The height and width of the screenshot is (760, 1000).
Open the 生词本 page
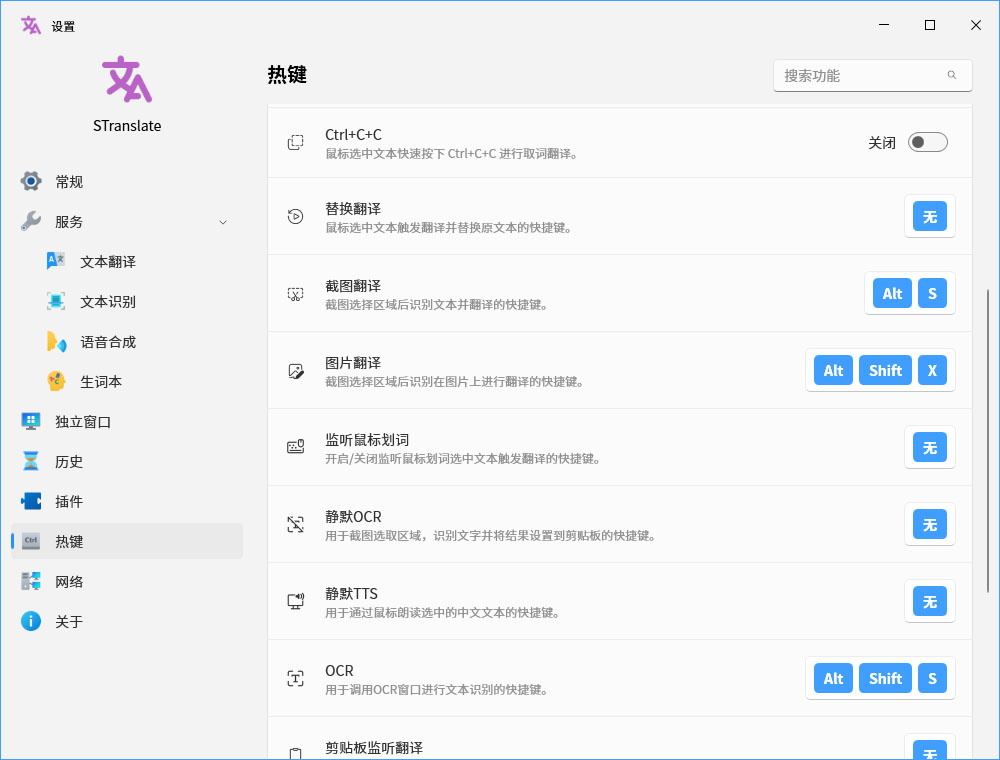127,382
